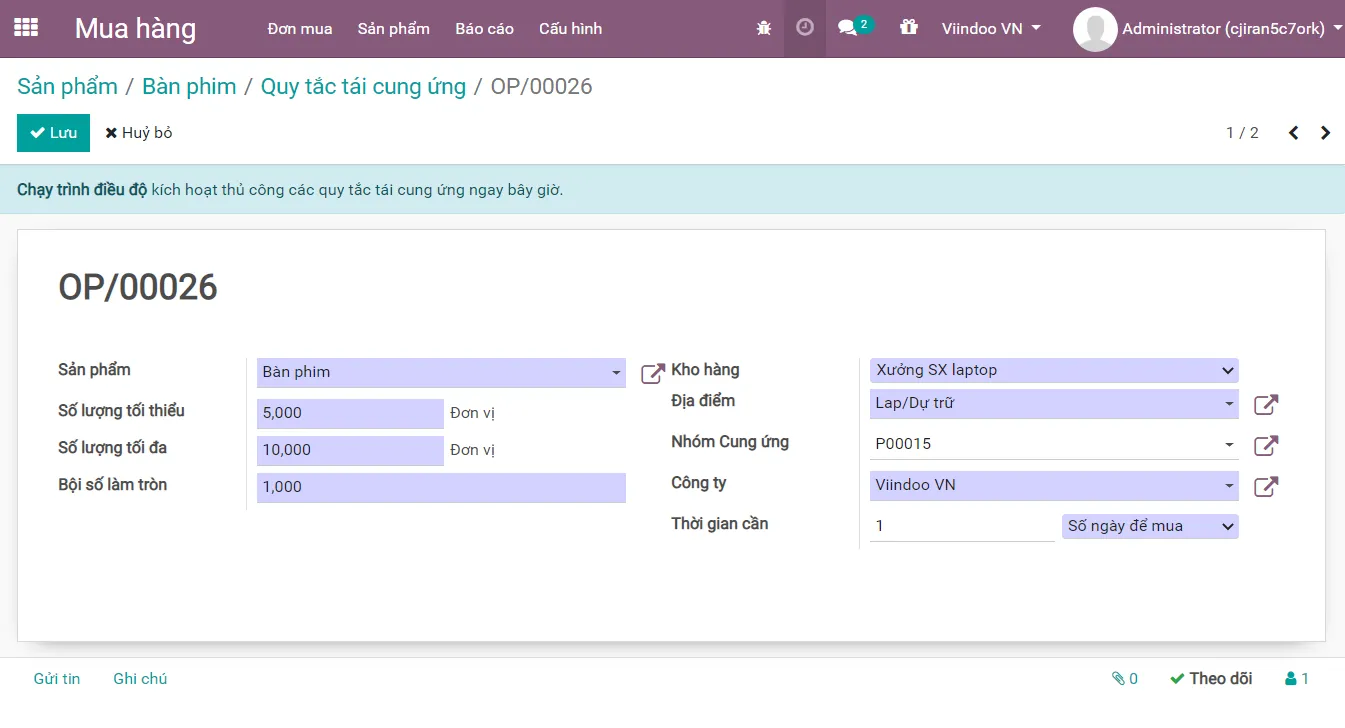Go to next record arrow
Viewport: 1345px width, 728px height.
(1325, 133)
